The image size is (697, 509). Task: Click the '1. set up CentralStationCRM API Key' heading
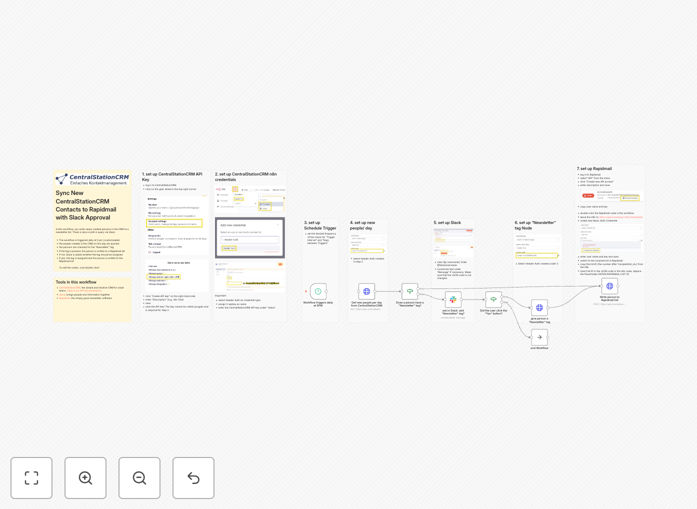[x=172, y=176]
